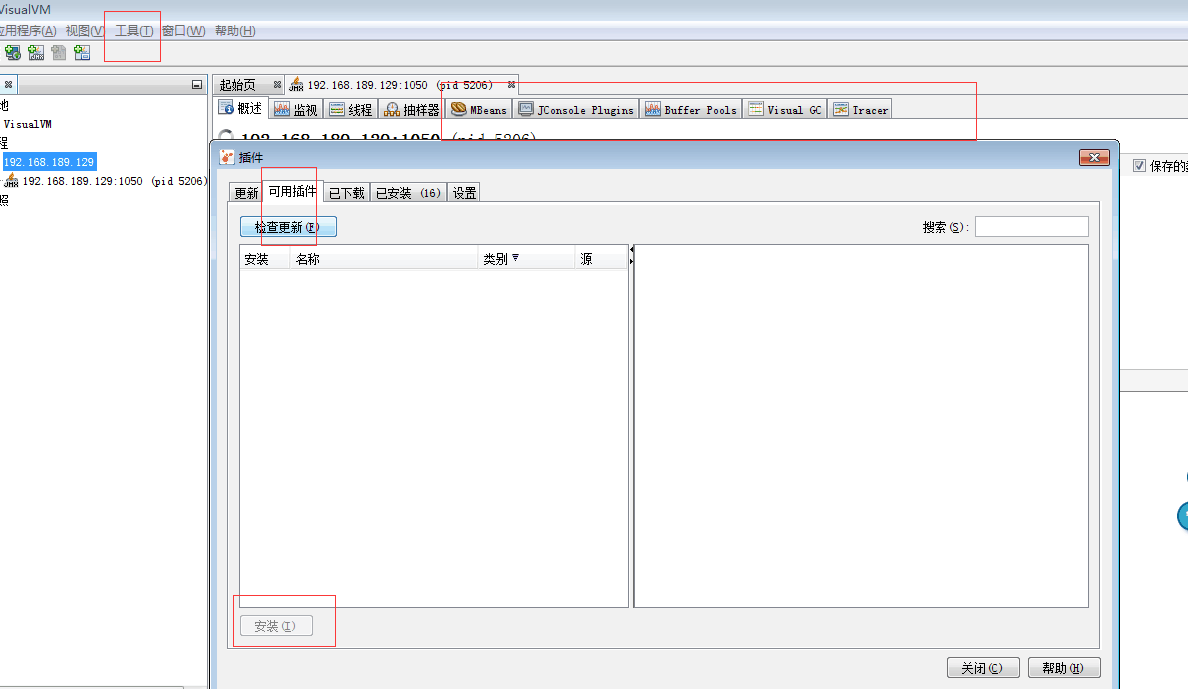The height and width of the screenshot is (689, 1188).
Task: Click the disabled 安装(I) button
Action: [276, 626]
